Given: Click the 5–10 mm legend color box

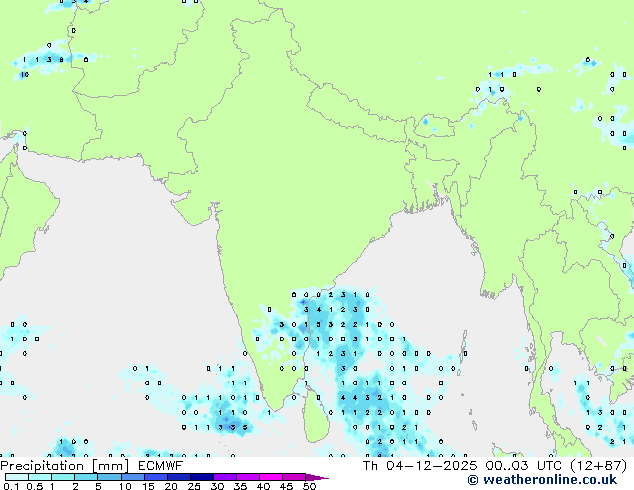Looking at the screenshot, I should [x=109, y=477].
